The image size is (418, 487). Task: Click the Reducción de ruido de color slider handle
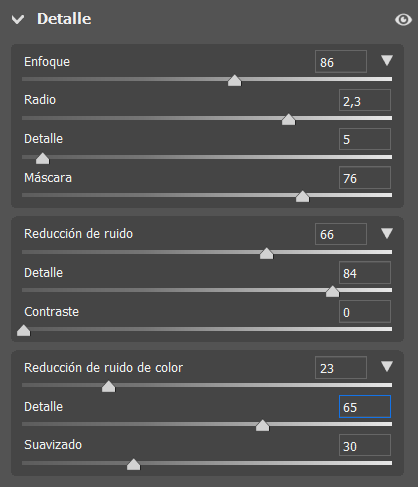point(108,386)
